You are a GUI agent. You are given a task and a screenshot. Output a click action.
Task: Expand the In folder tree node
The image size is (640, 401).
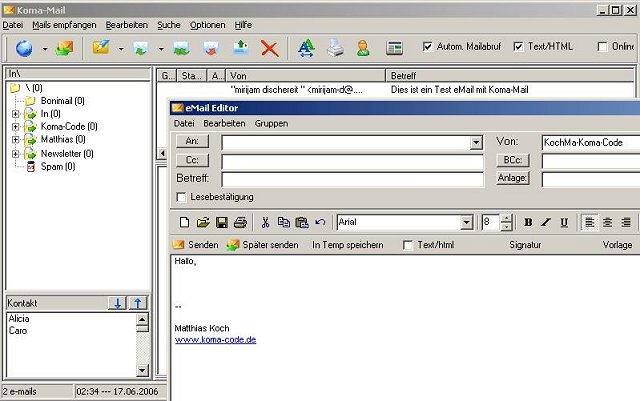(x=16, y=114)
